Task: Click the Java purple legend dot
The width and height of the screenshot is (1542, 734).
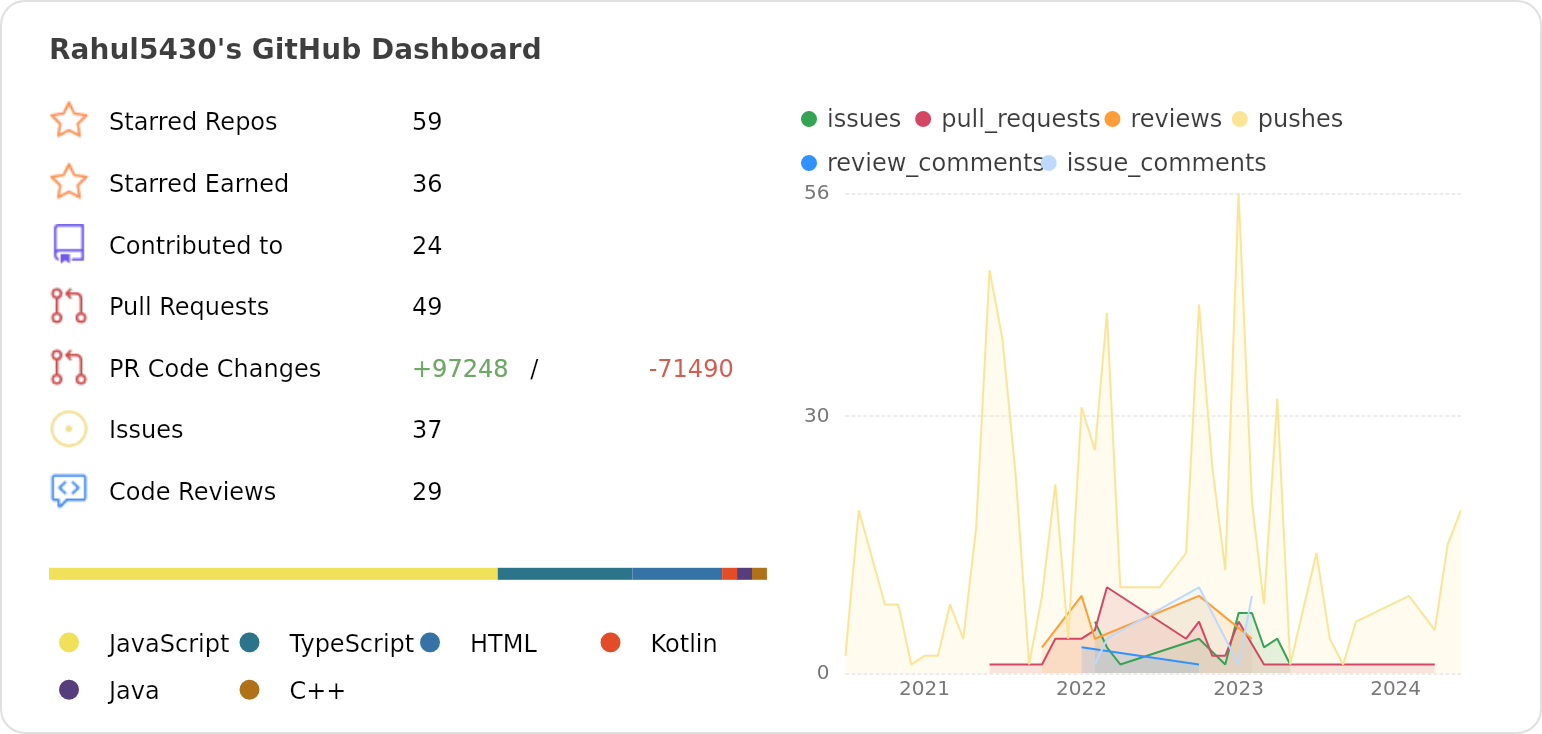Action: coord(69,689)
